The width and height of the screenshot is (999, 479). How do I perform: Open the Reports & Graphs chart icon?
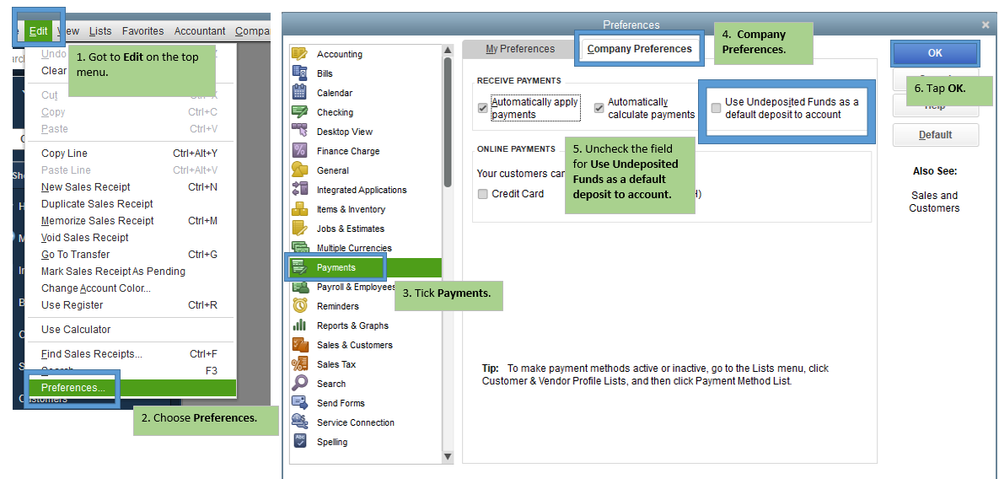(299, 325)
